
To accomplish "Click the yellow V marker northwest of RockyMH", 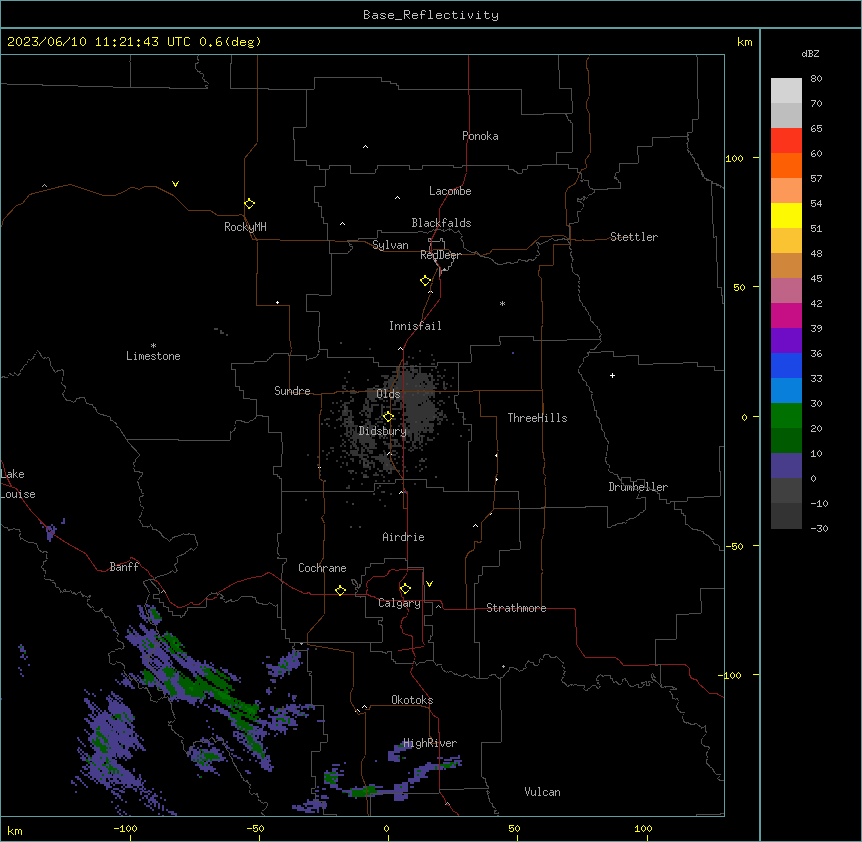I will coord(175,184).
